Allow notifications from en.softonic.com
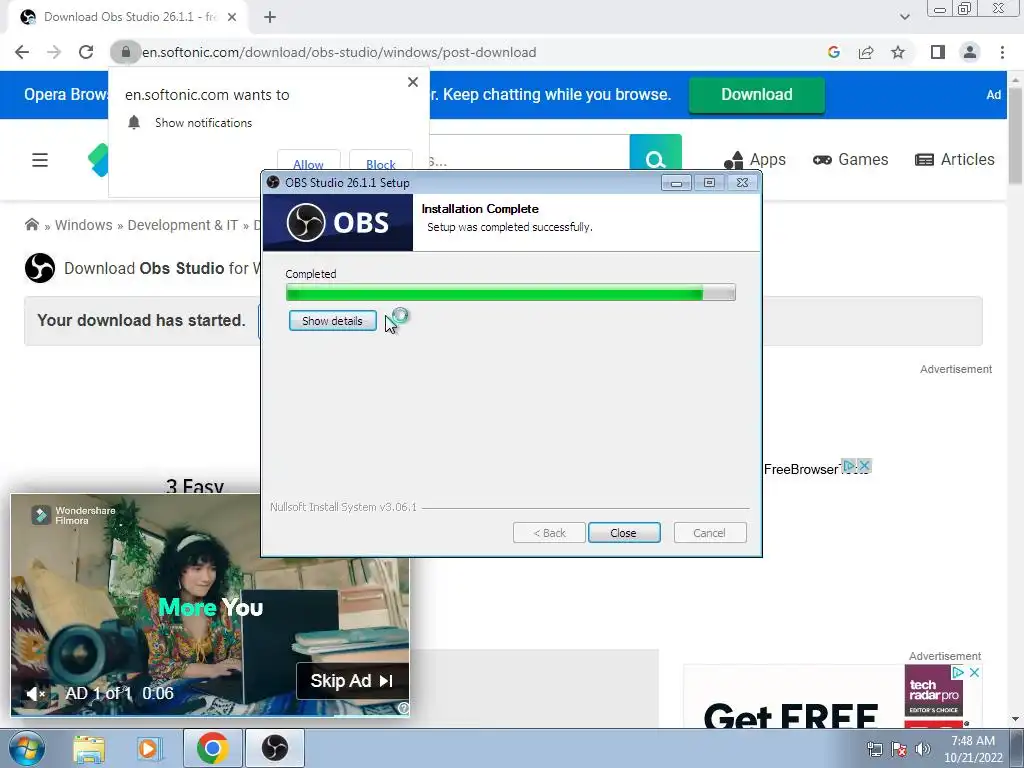 (308, 163)
